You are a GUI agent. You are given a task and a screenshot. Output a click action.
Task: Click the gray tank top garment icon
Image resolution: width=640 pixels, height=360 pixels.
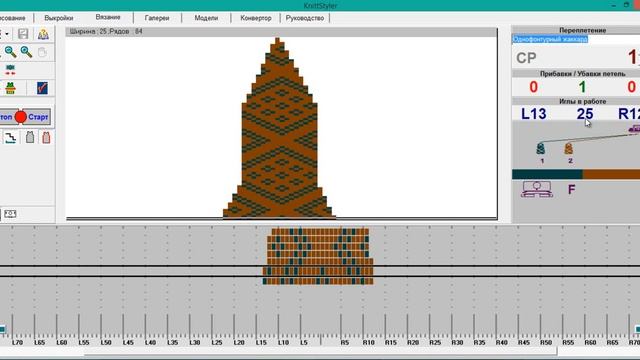click(30, 137)
